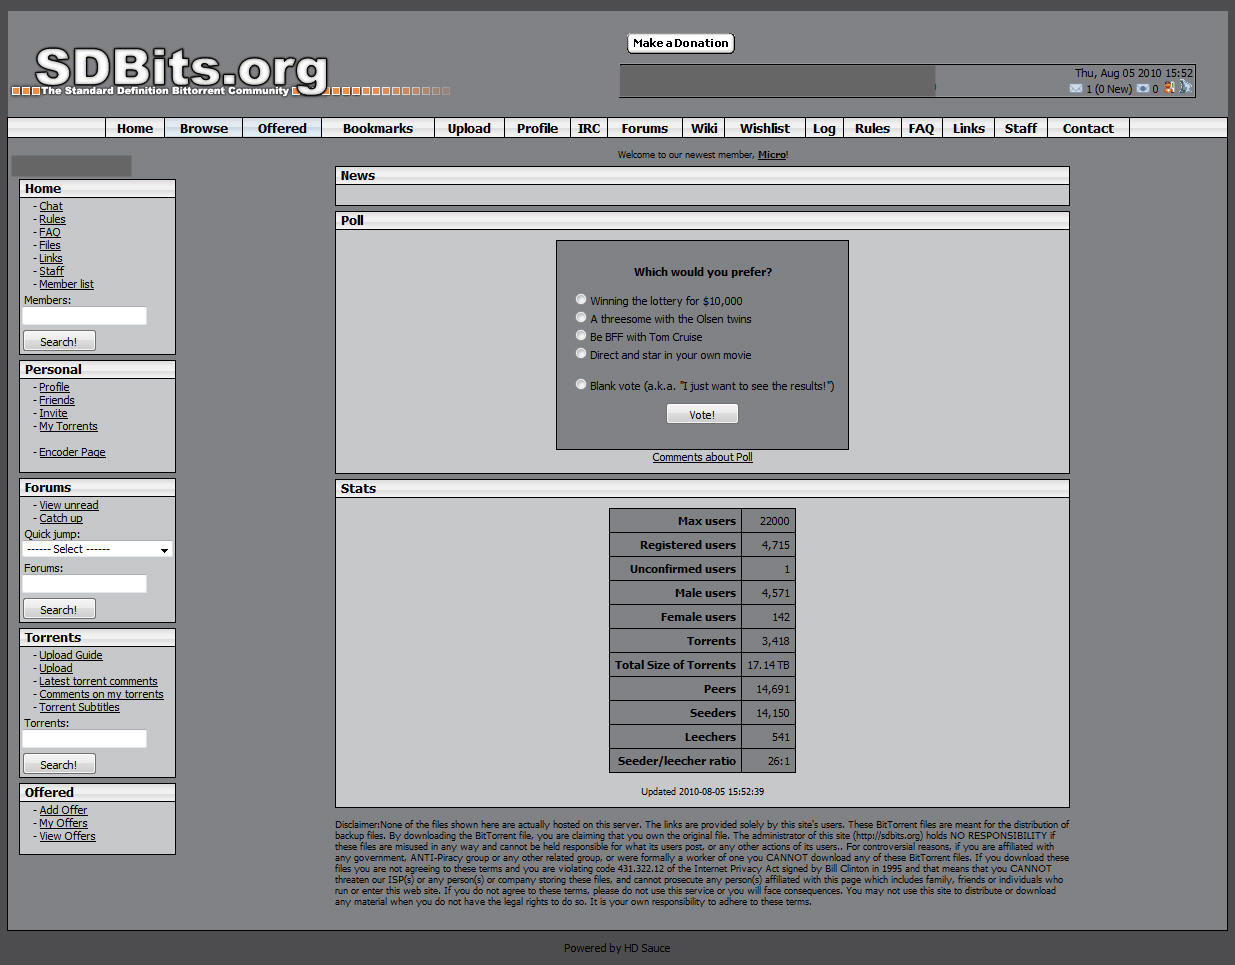Click View unread in Forums panel

pyautogui.click(x=69, y=505)
